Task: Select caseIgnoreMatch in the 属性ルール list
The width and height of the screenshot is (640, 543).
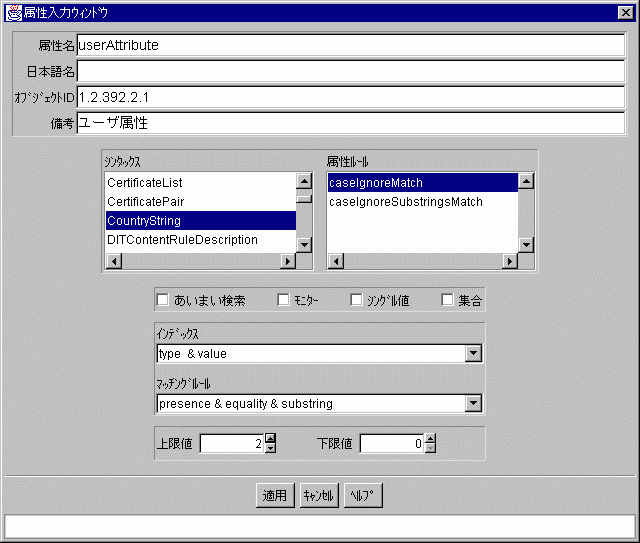Action: tap(422, 182)
